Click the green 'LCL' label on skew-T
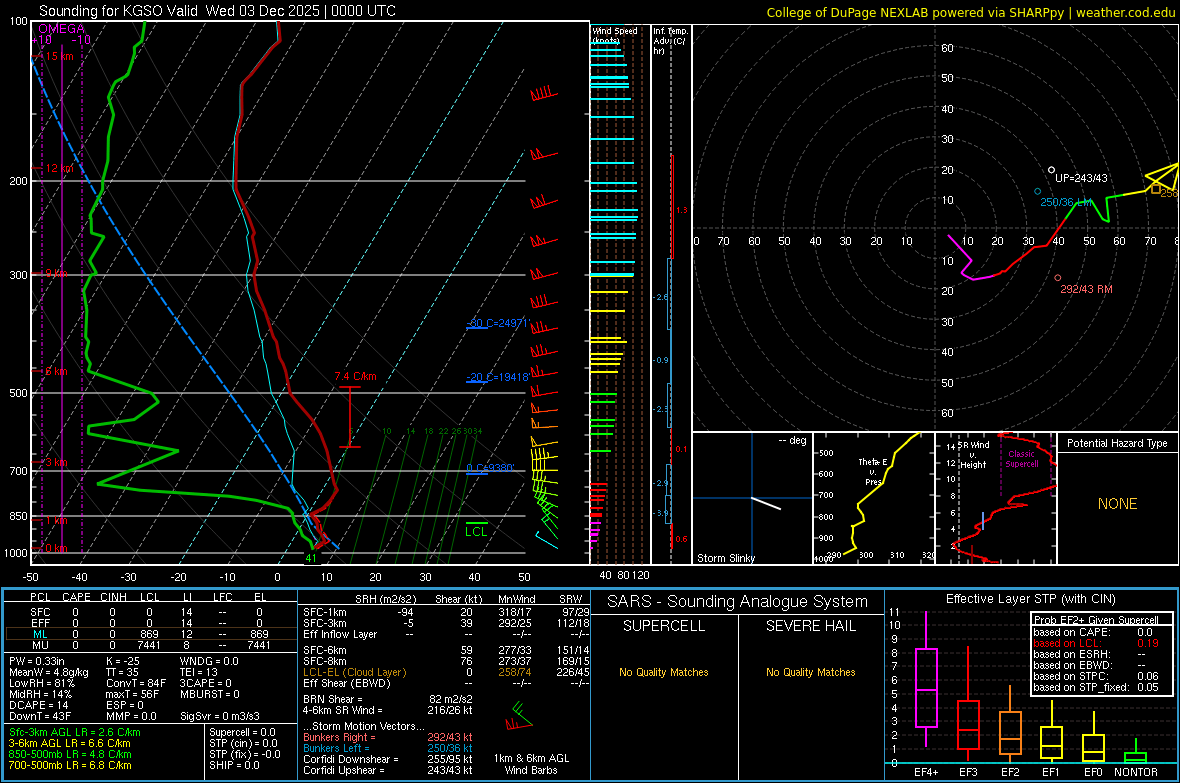Viewport: 1180px width, 783px height. click(x=476, y=532)
